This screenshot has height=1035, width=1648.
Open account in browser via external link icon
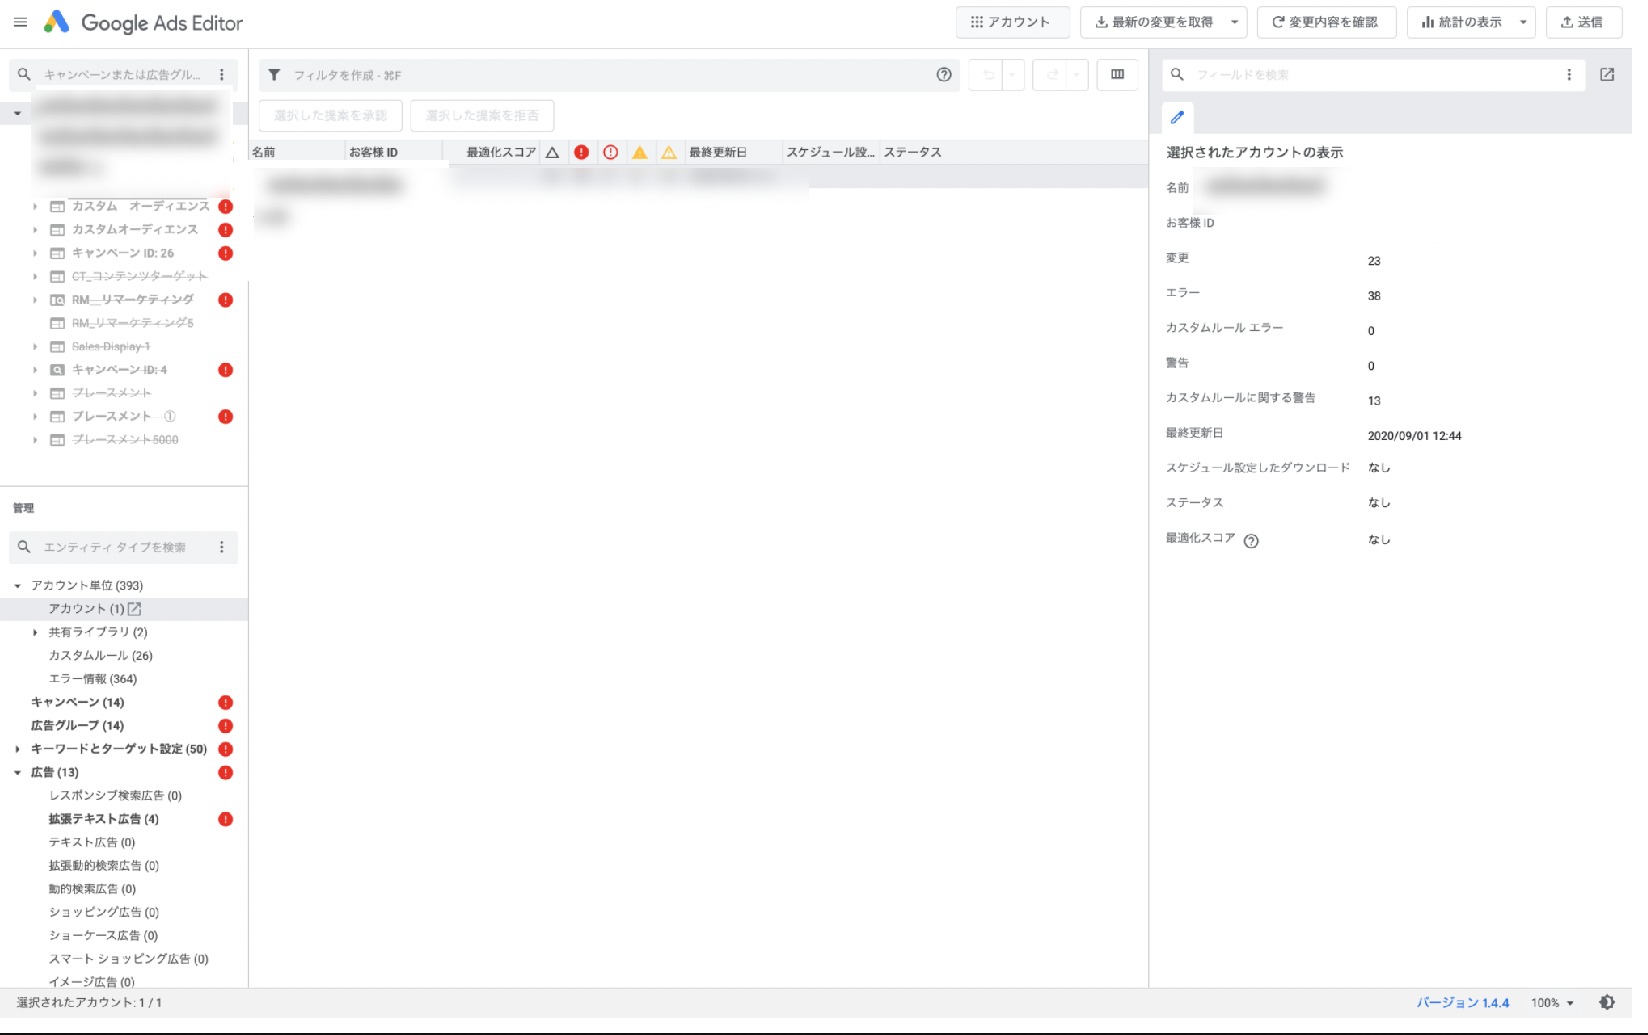click(133, 608)
